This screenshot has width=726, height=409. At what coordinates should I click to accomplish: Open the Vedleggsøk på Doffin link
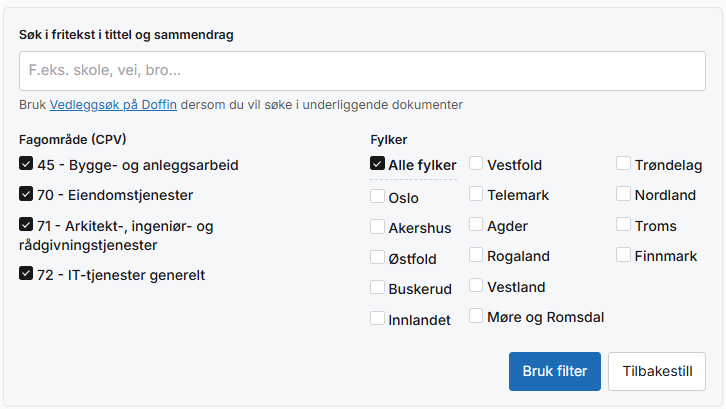(113, 105)
